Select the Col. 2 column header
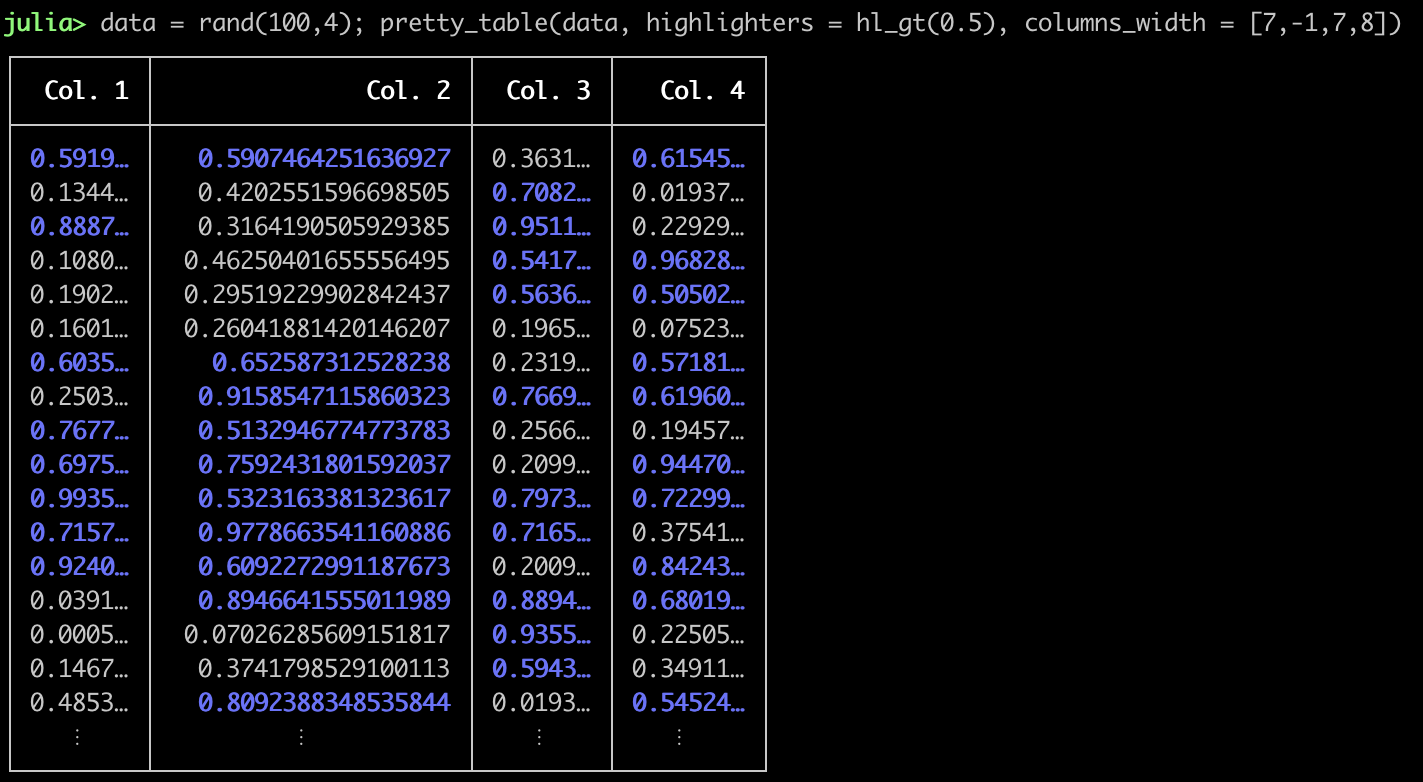The height and width of the screenshot is (782, 1423). point(408,91)
